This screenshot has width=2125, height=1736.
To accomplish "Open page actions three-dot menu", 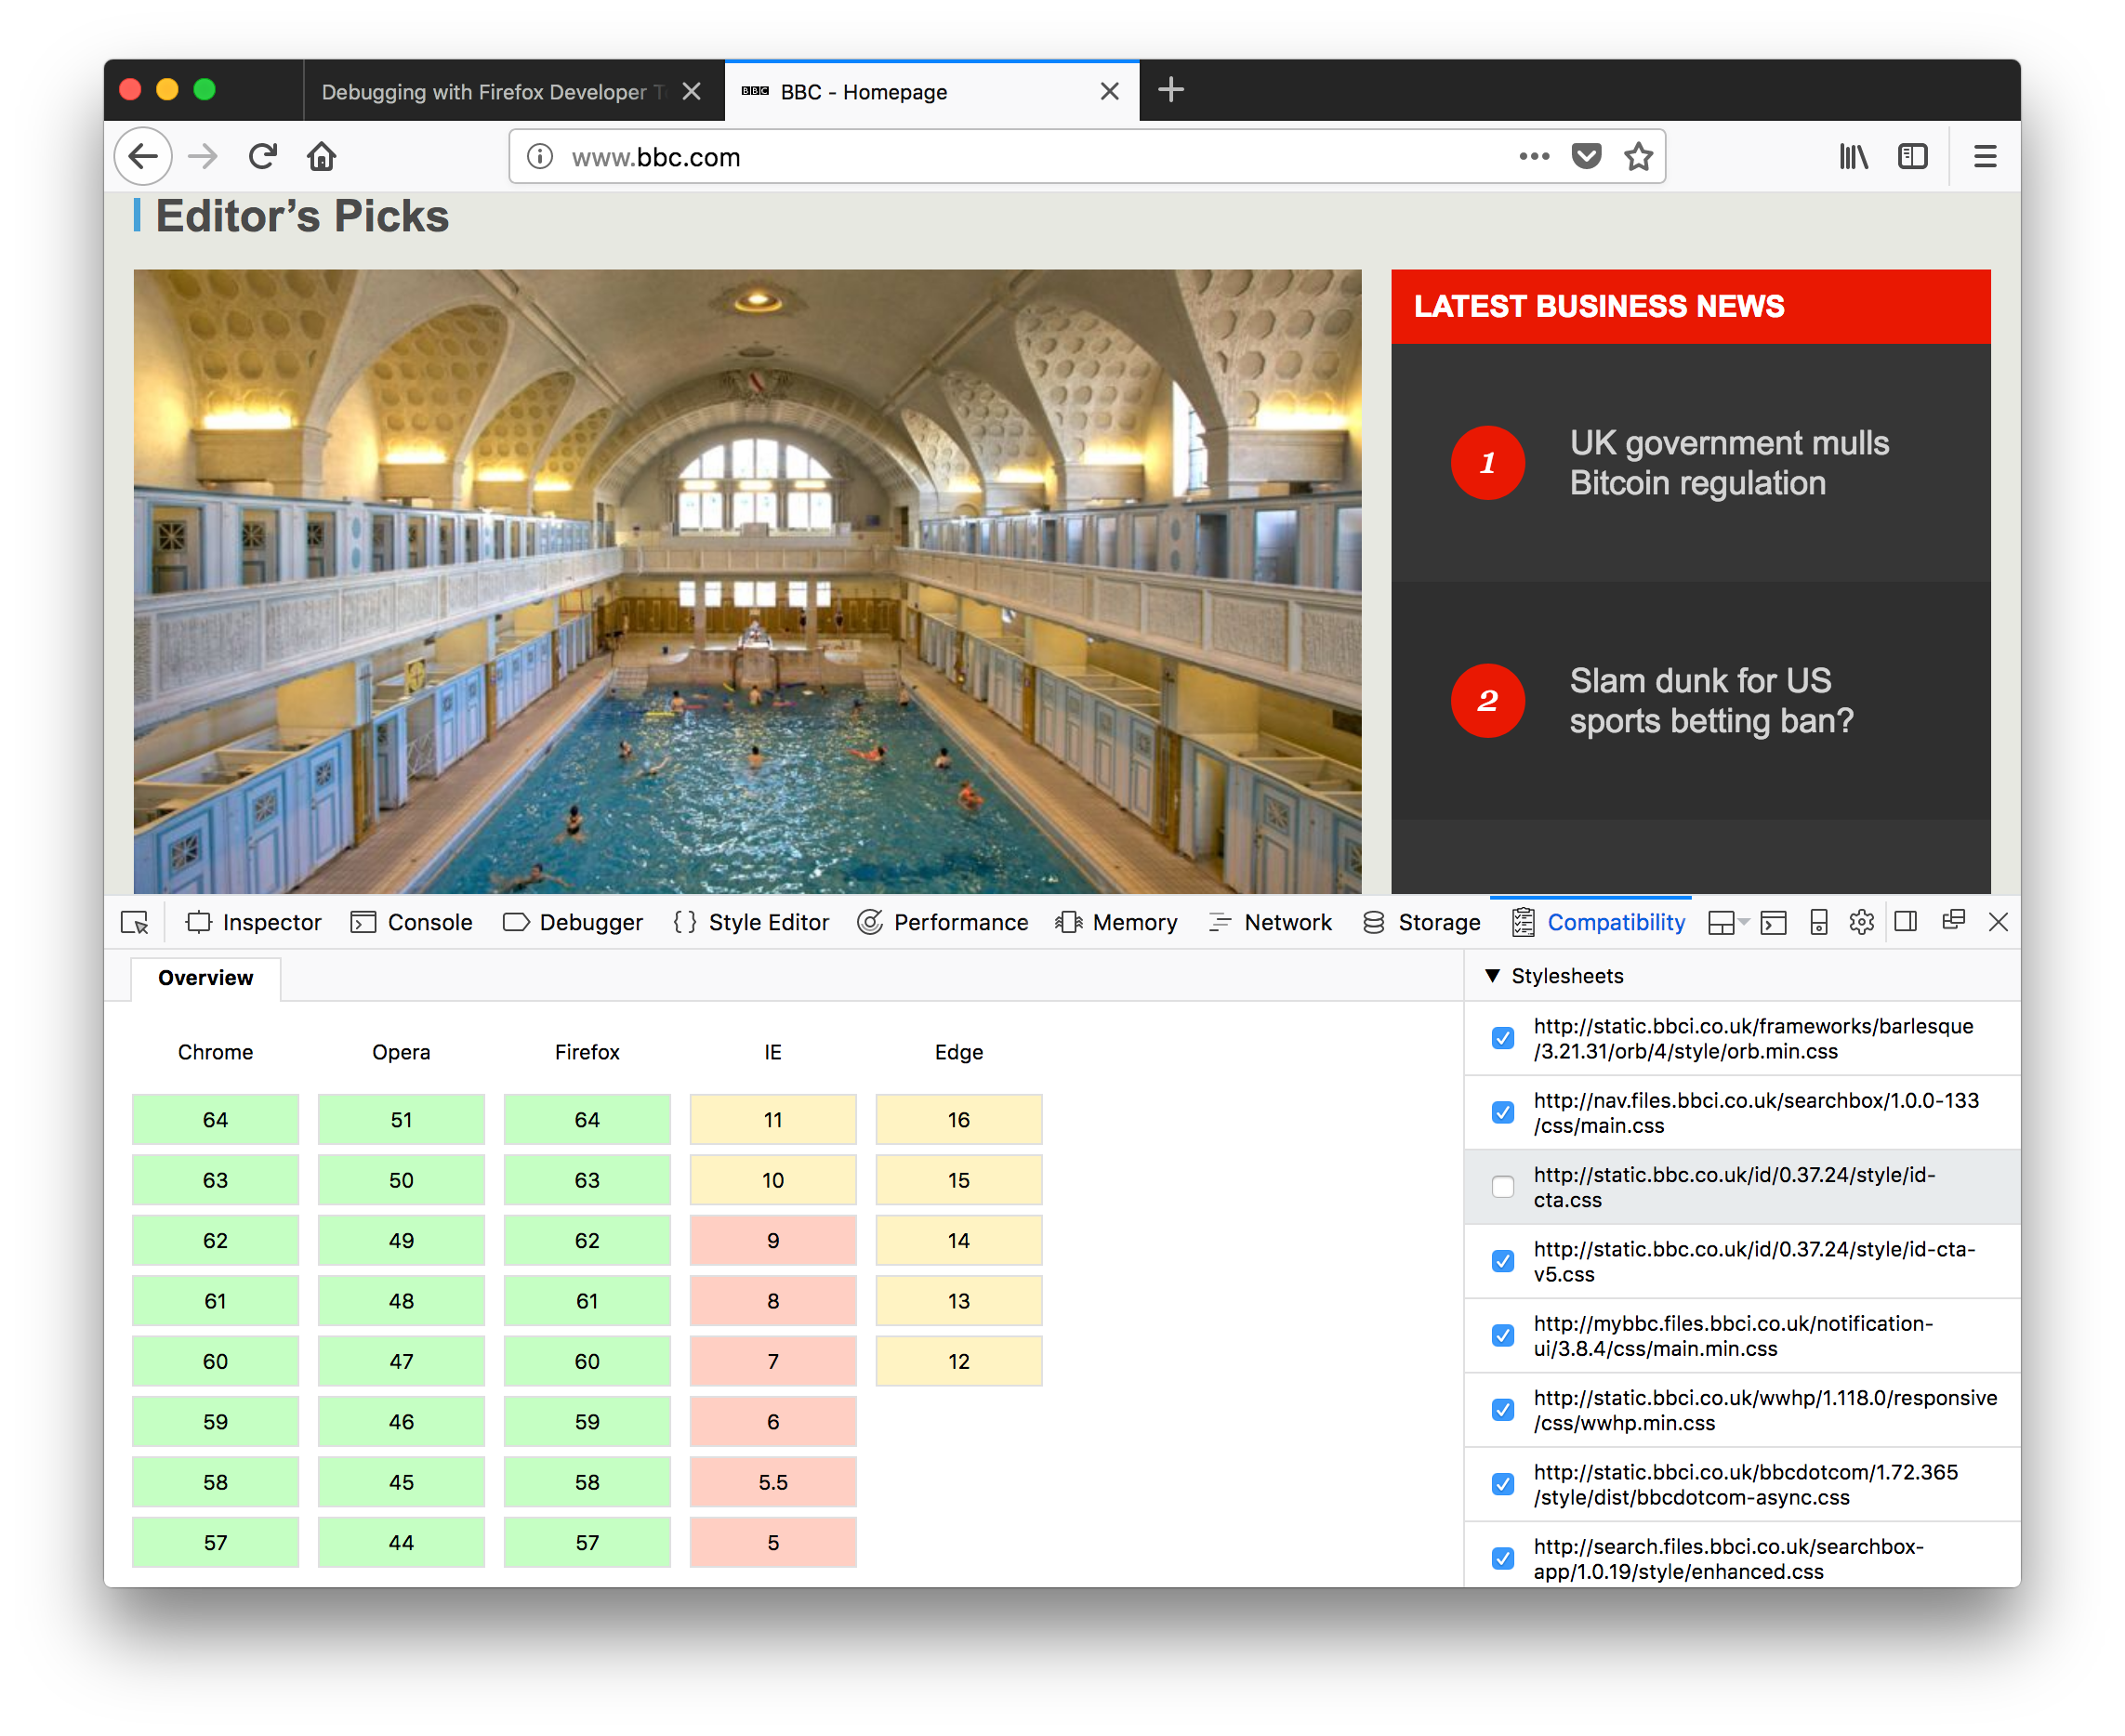I will point(1533,157).
